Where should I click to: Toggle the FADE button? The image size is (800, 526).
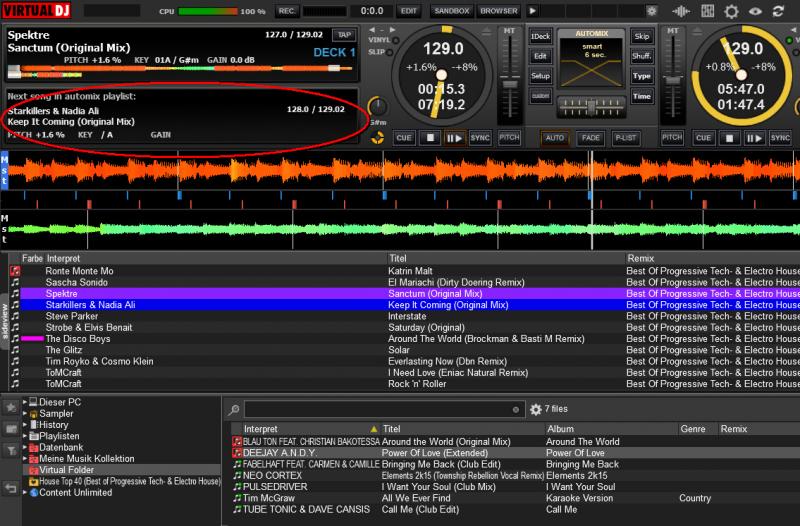pos(590,138)
